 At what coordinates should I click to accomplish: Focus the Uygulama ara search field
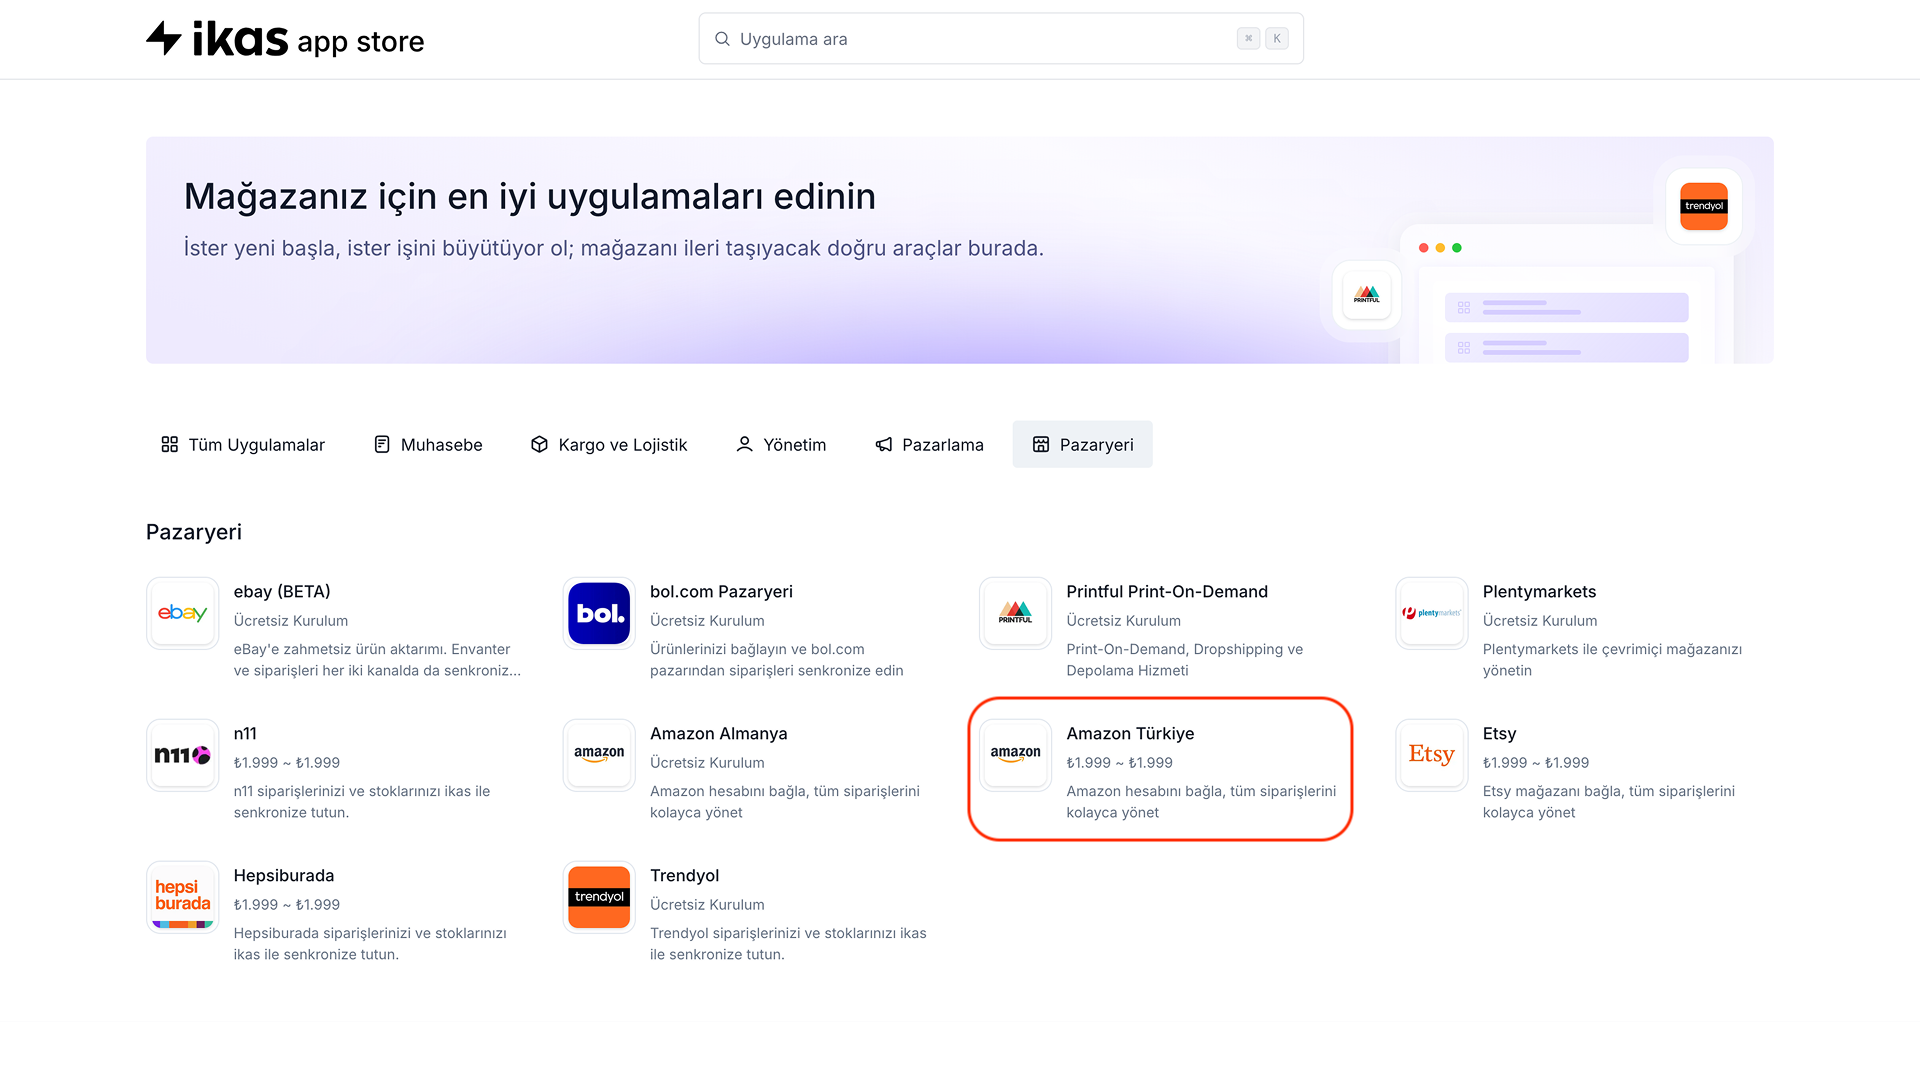(1001, 39)
